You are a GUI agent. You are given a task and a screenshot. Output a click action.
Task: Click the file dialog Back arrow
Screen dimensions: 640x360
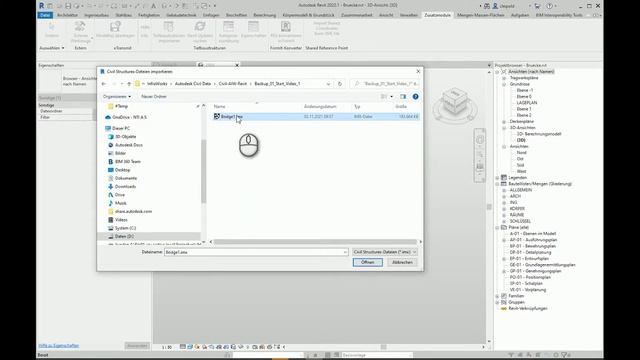click(104, 84)
